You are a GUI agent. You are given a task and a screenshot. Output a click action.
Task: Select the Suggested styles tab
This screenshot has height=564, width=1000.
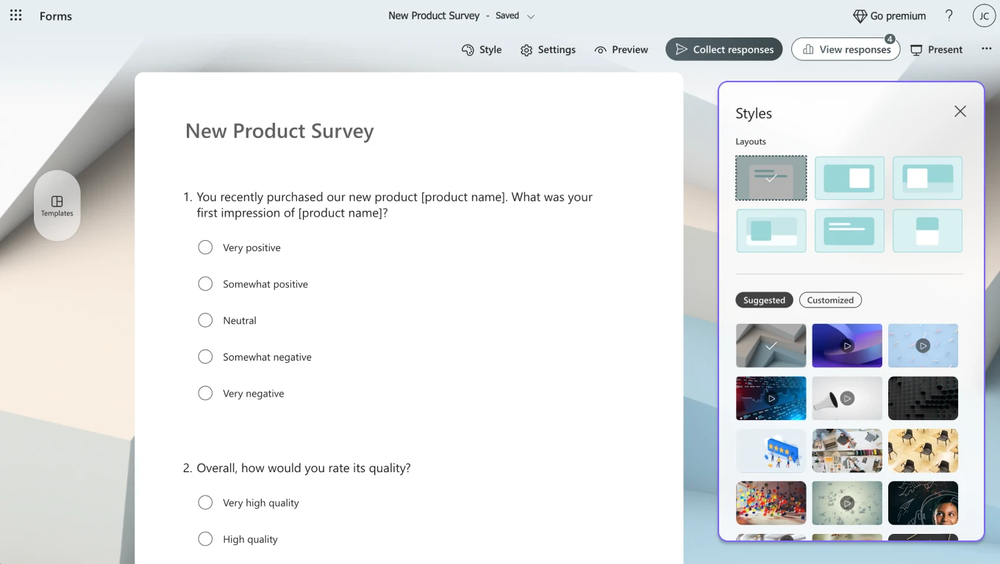pyautogui.click(x=764, y=300)
